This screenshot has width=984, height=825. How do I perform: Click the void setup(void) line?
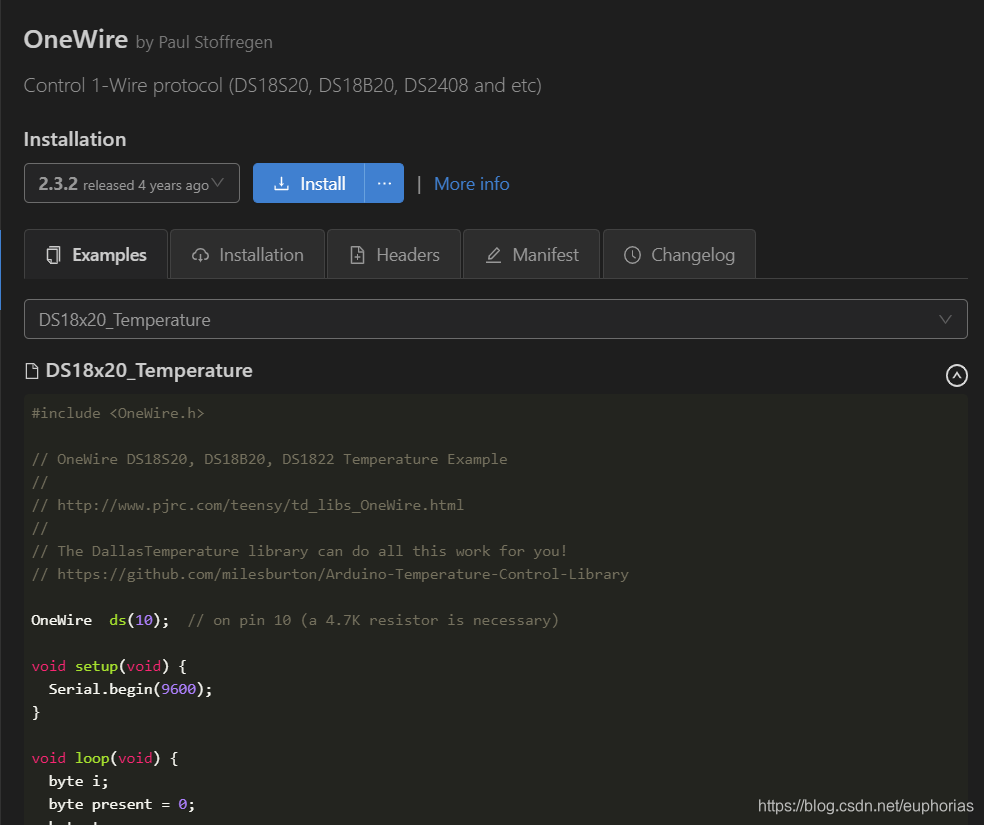click(109, 666)
